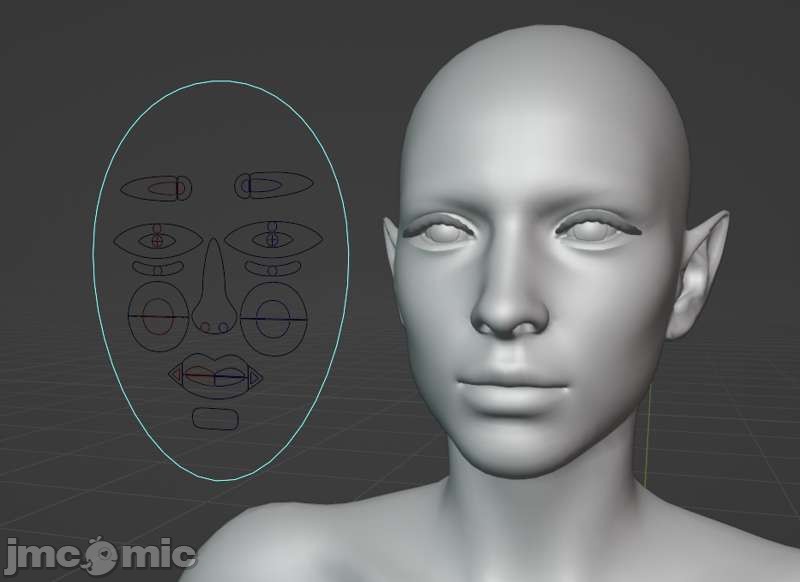Select the rounded rectangle chin control
This screenshot has width=800, height=582.
tap(215, 419)
